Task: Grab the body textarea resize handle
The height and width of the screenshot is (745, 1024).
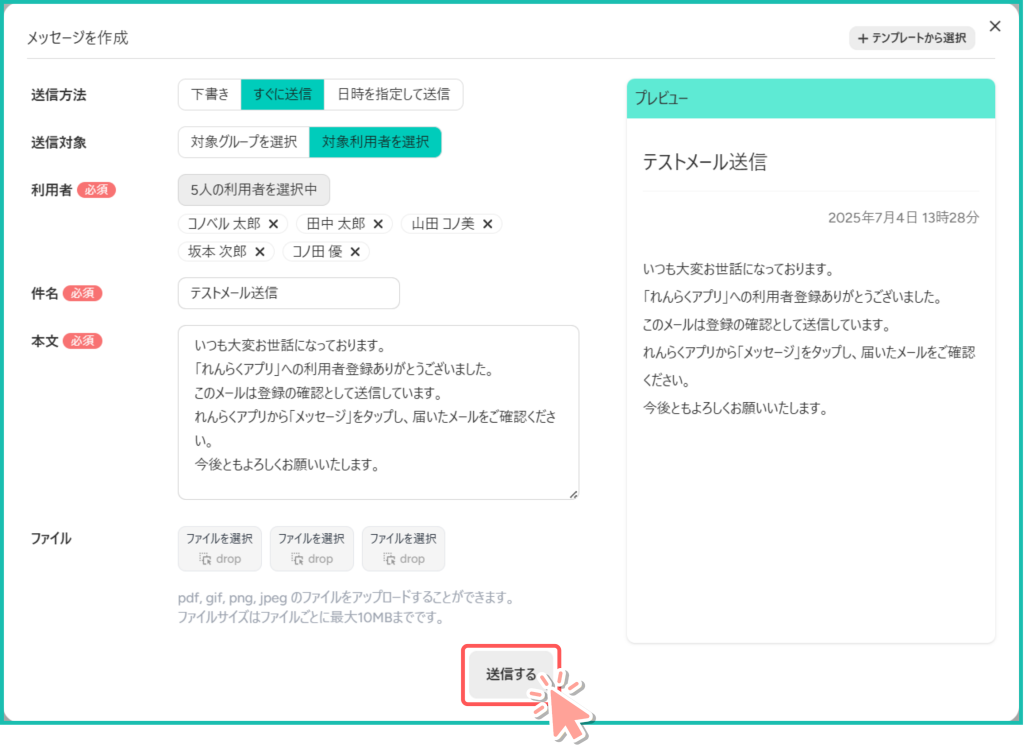Action: pyautogui.click(x=574, y=494)
